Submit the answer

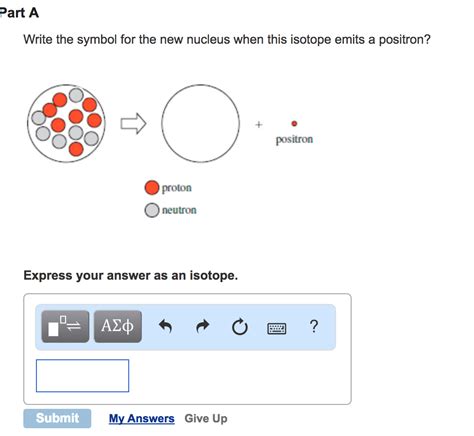[57, 418]
